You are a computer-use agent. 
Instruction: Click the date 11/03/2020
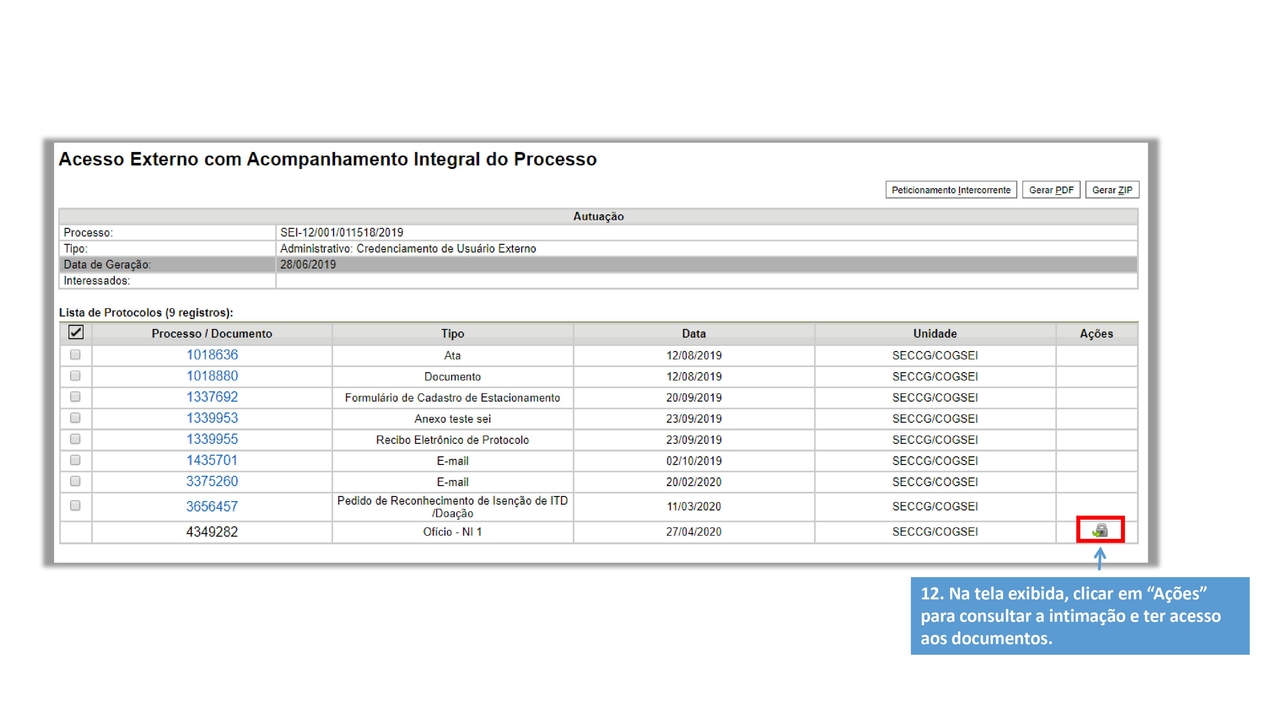tap(694, 507)
